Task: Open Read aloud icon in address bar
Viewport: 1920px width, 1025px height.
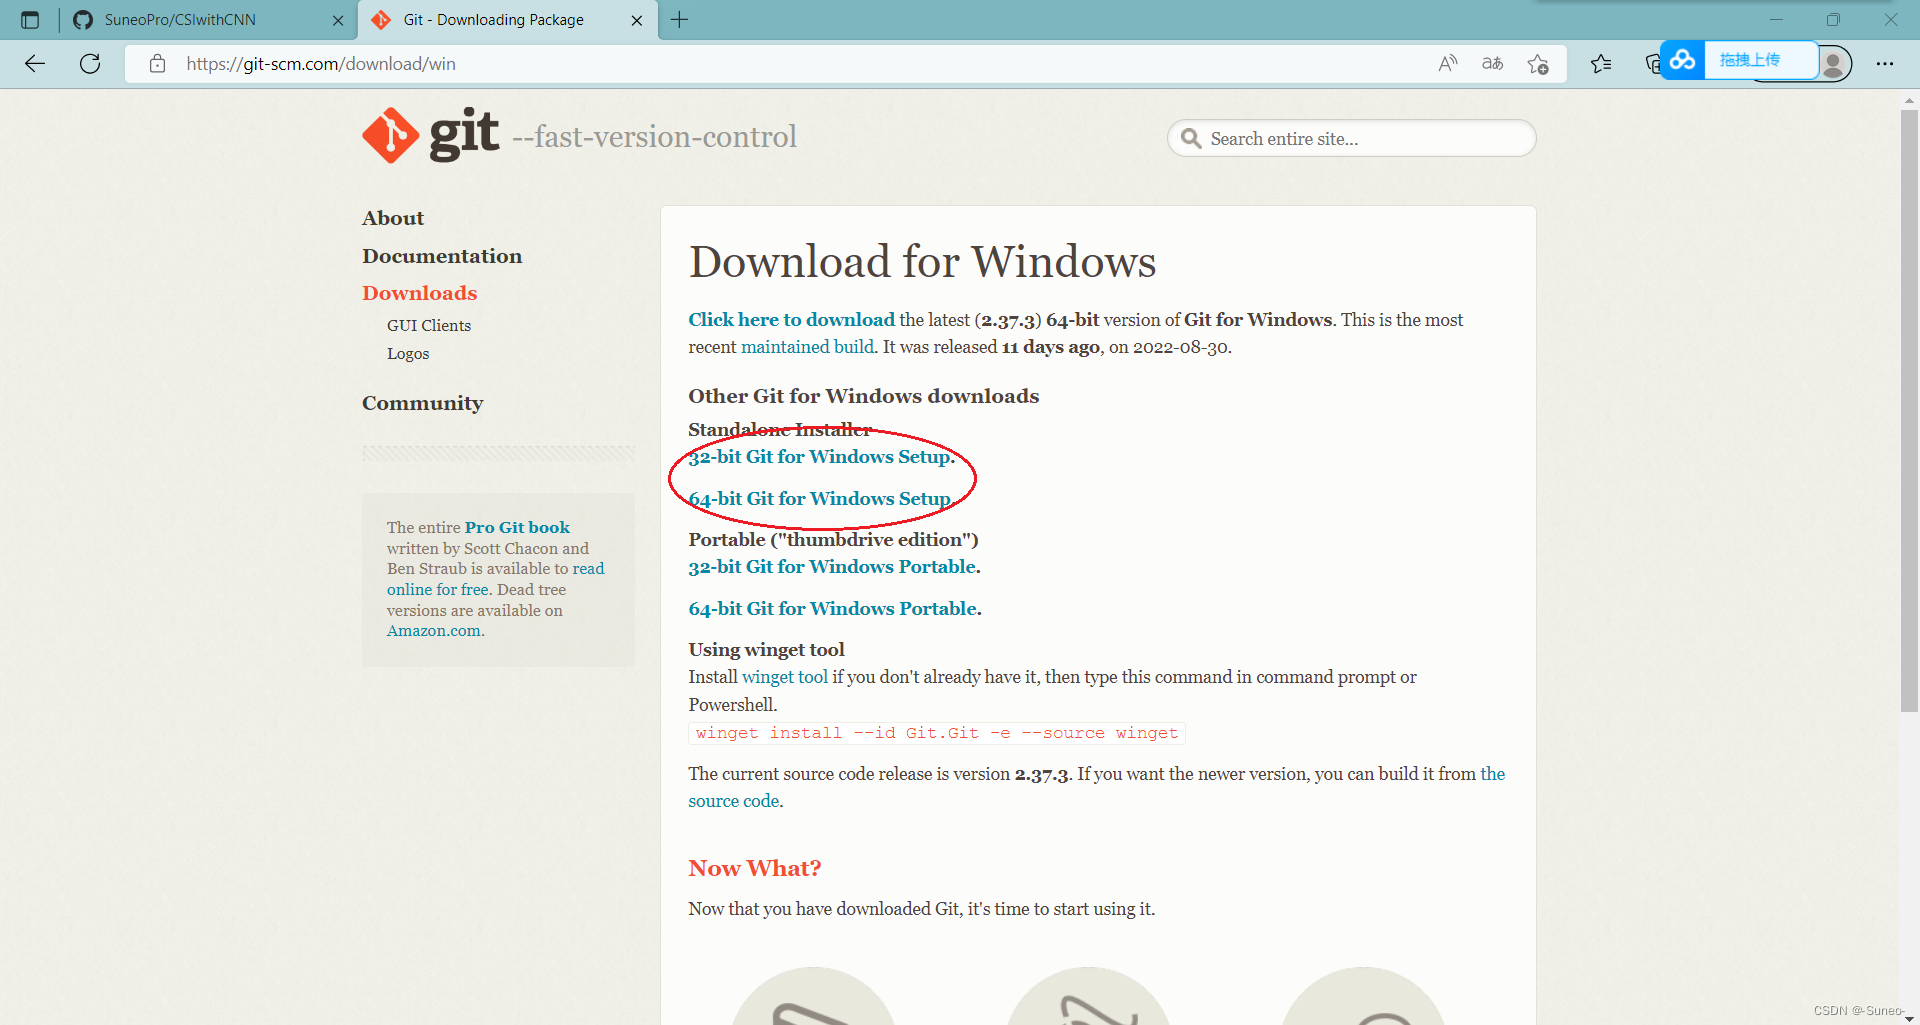Action: 1447,64
